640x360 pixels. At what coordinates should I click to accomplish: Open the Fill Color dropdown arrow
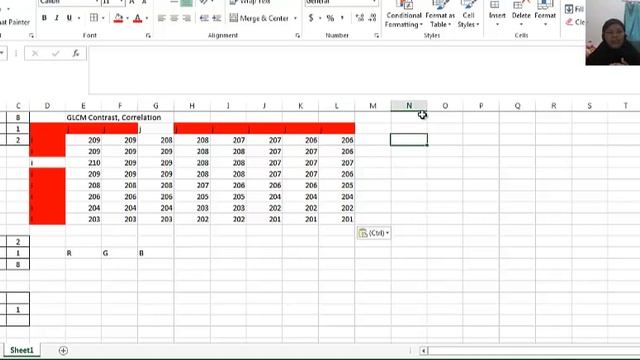127,18
